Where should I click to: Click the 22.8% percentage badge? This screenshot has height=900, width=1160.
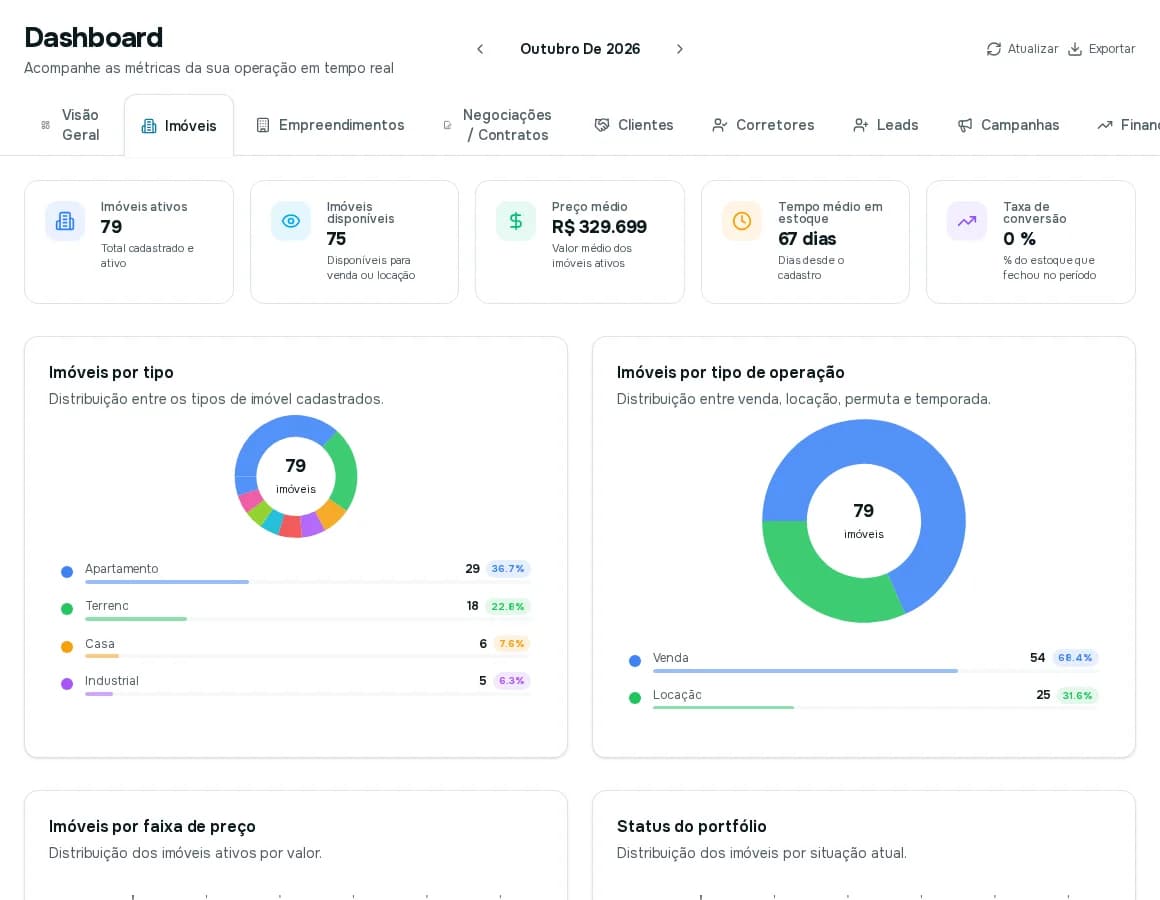[x=508, y=606]
